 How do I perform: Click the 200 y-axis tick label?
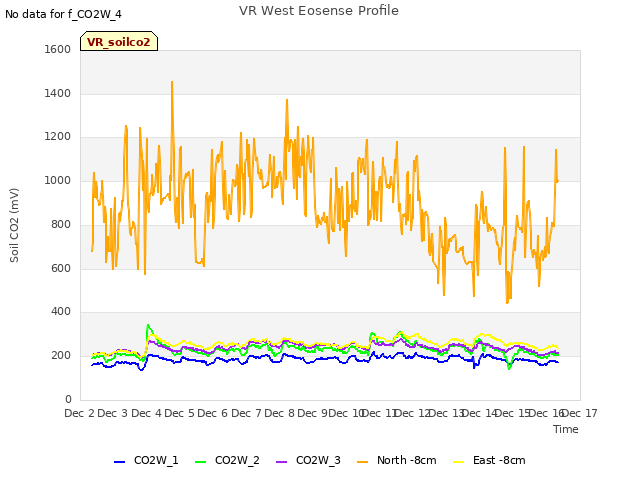61,356
